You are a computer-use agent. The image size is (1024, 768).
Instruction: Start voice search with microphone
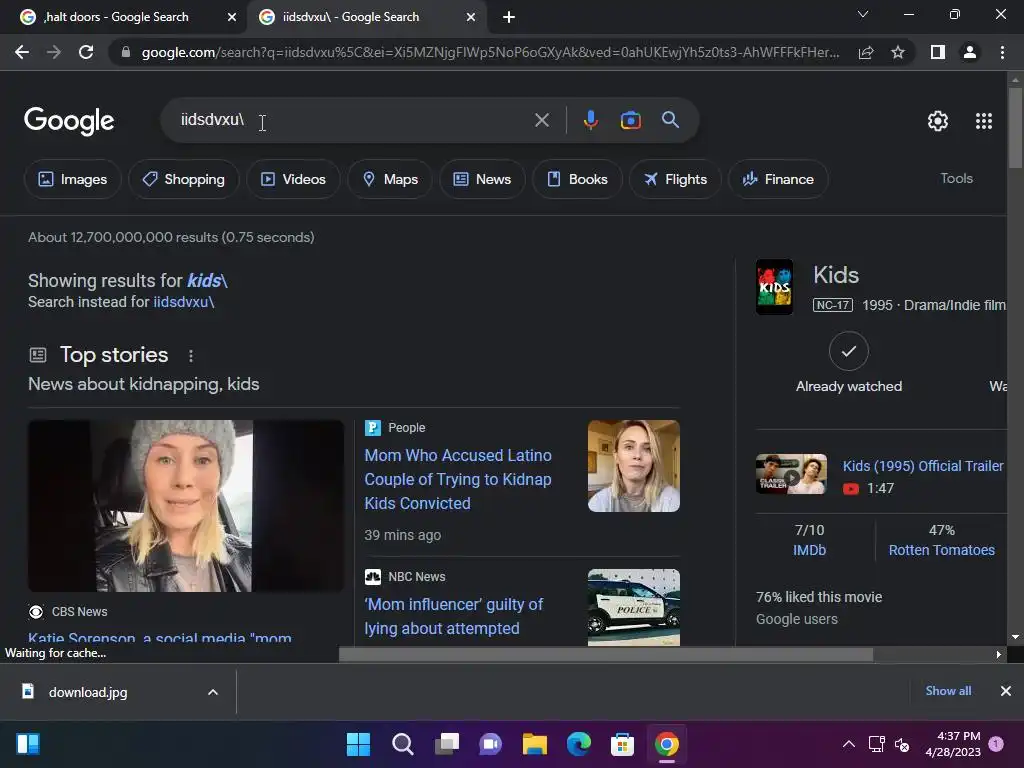point(590,120)
